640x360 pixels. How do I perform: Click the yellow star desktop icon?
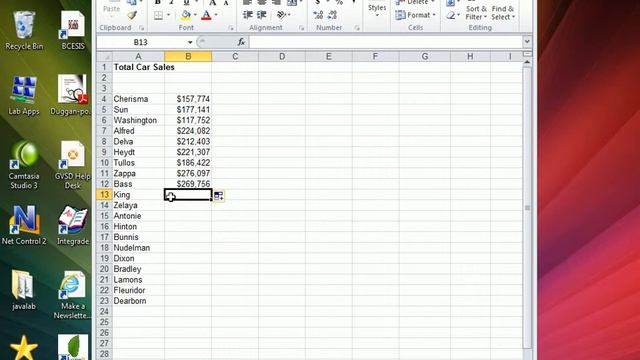tap(23, 347)
